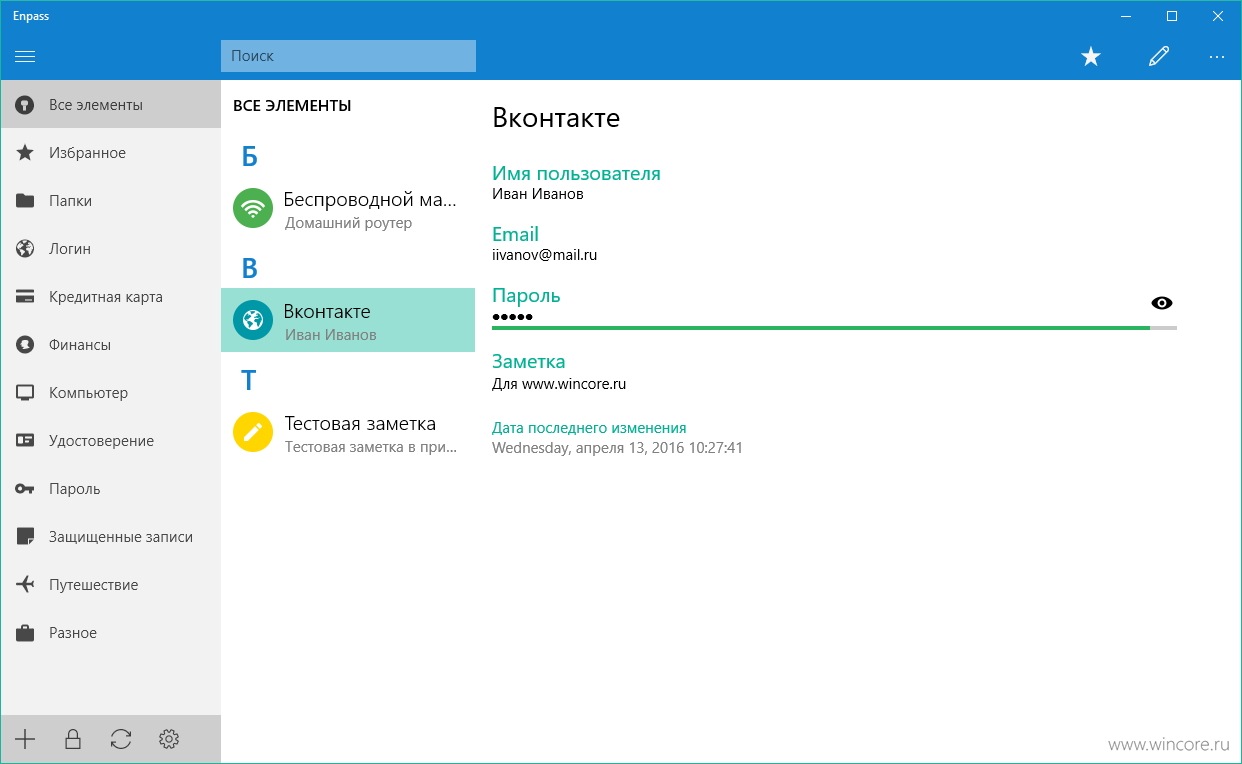Click the Домашний роутер subtitle
The image size is (1242, 764).
pos(348,223)
